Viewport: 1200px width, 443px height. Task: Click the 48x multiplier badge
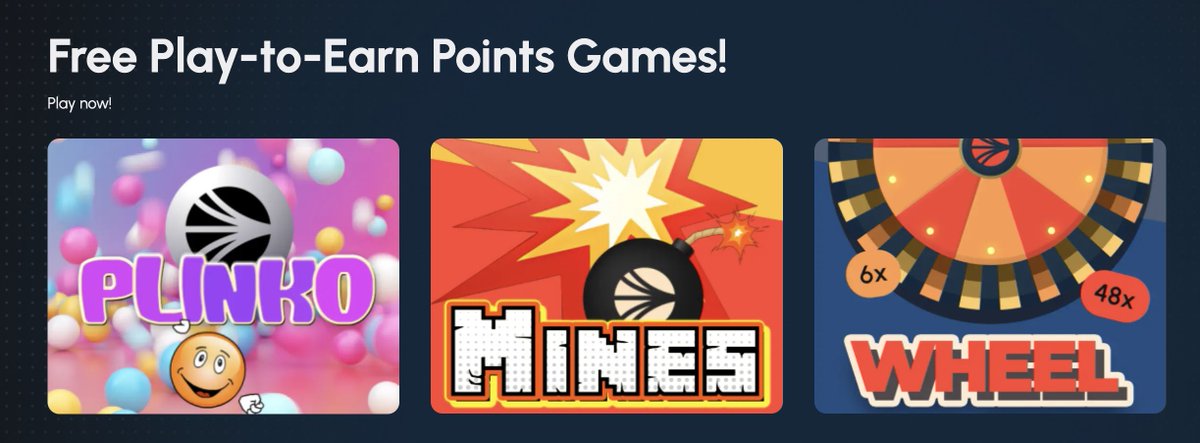pyautogui.click(x=1113, y=294)
